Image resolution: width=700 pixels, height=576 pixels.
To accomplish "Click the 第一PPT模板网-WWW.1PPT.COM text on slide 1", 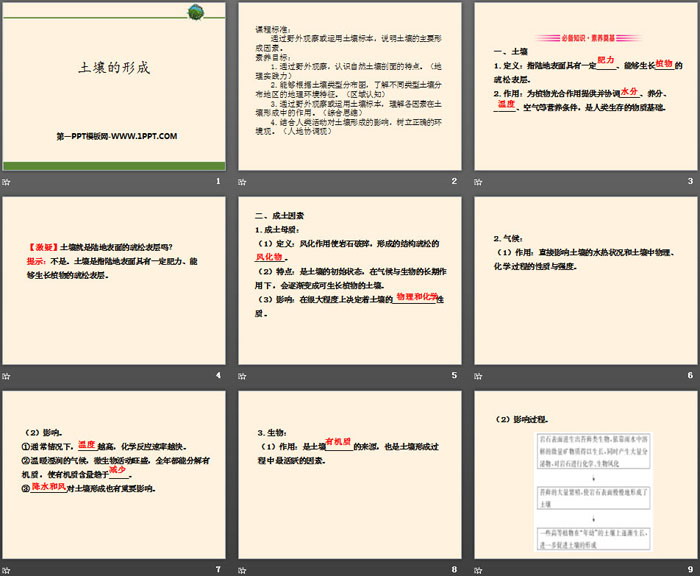I will click(x=117, y=136).
